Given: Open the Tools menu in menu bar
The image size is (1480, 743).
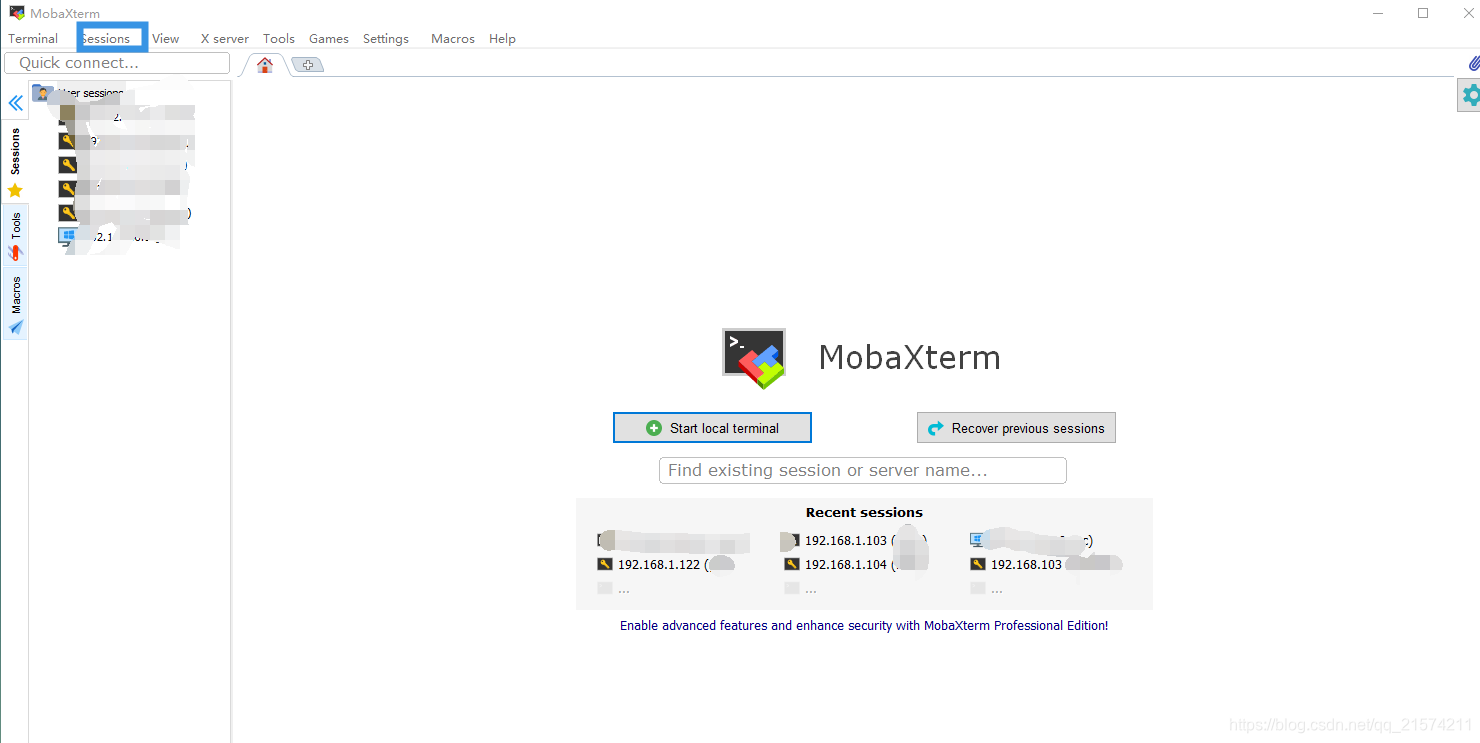Looking at the screenshot, I should (279, 39).
